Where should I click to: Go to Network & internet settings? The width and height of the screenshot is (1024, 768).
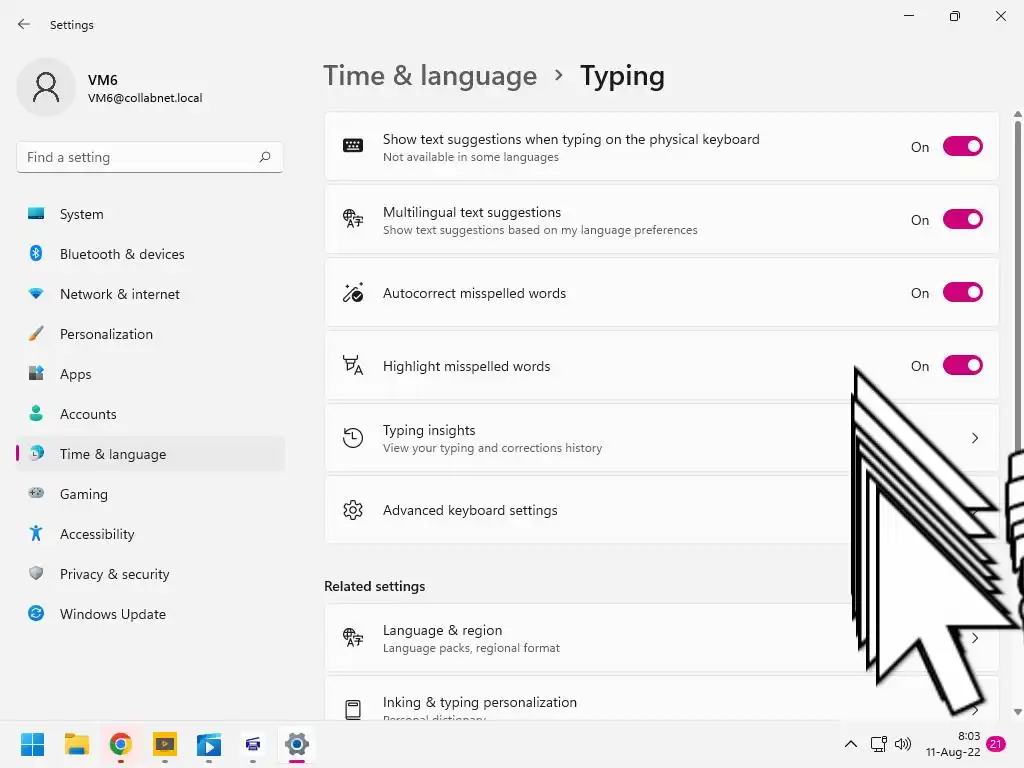coord(150,294)
